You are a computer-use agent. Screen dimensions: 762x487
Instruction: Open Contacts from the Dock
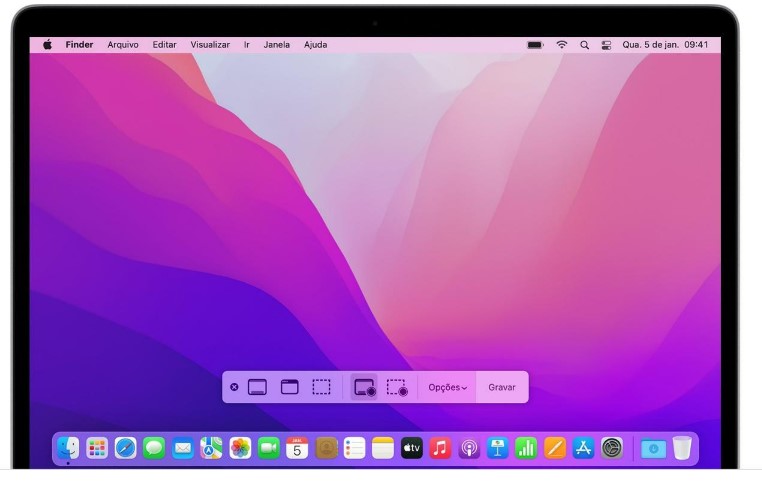[x=326, y=448]
